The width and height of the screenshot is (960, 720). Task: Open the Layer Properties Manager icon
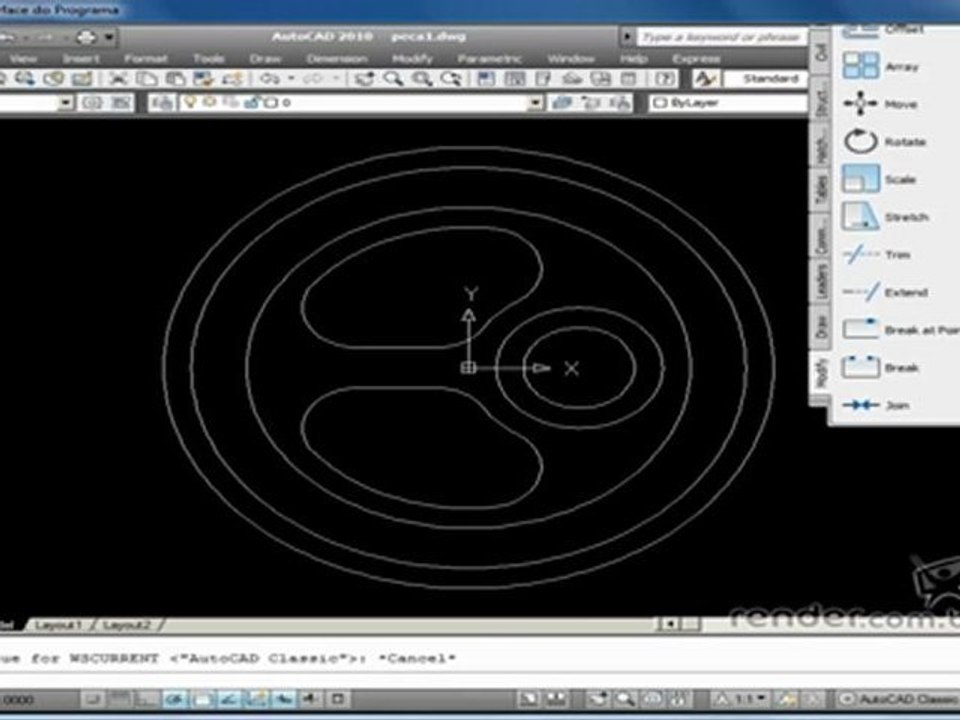tap(162, 103)
